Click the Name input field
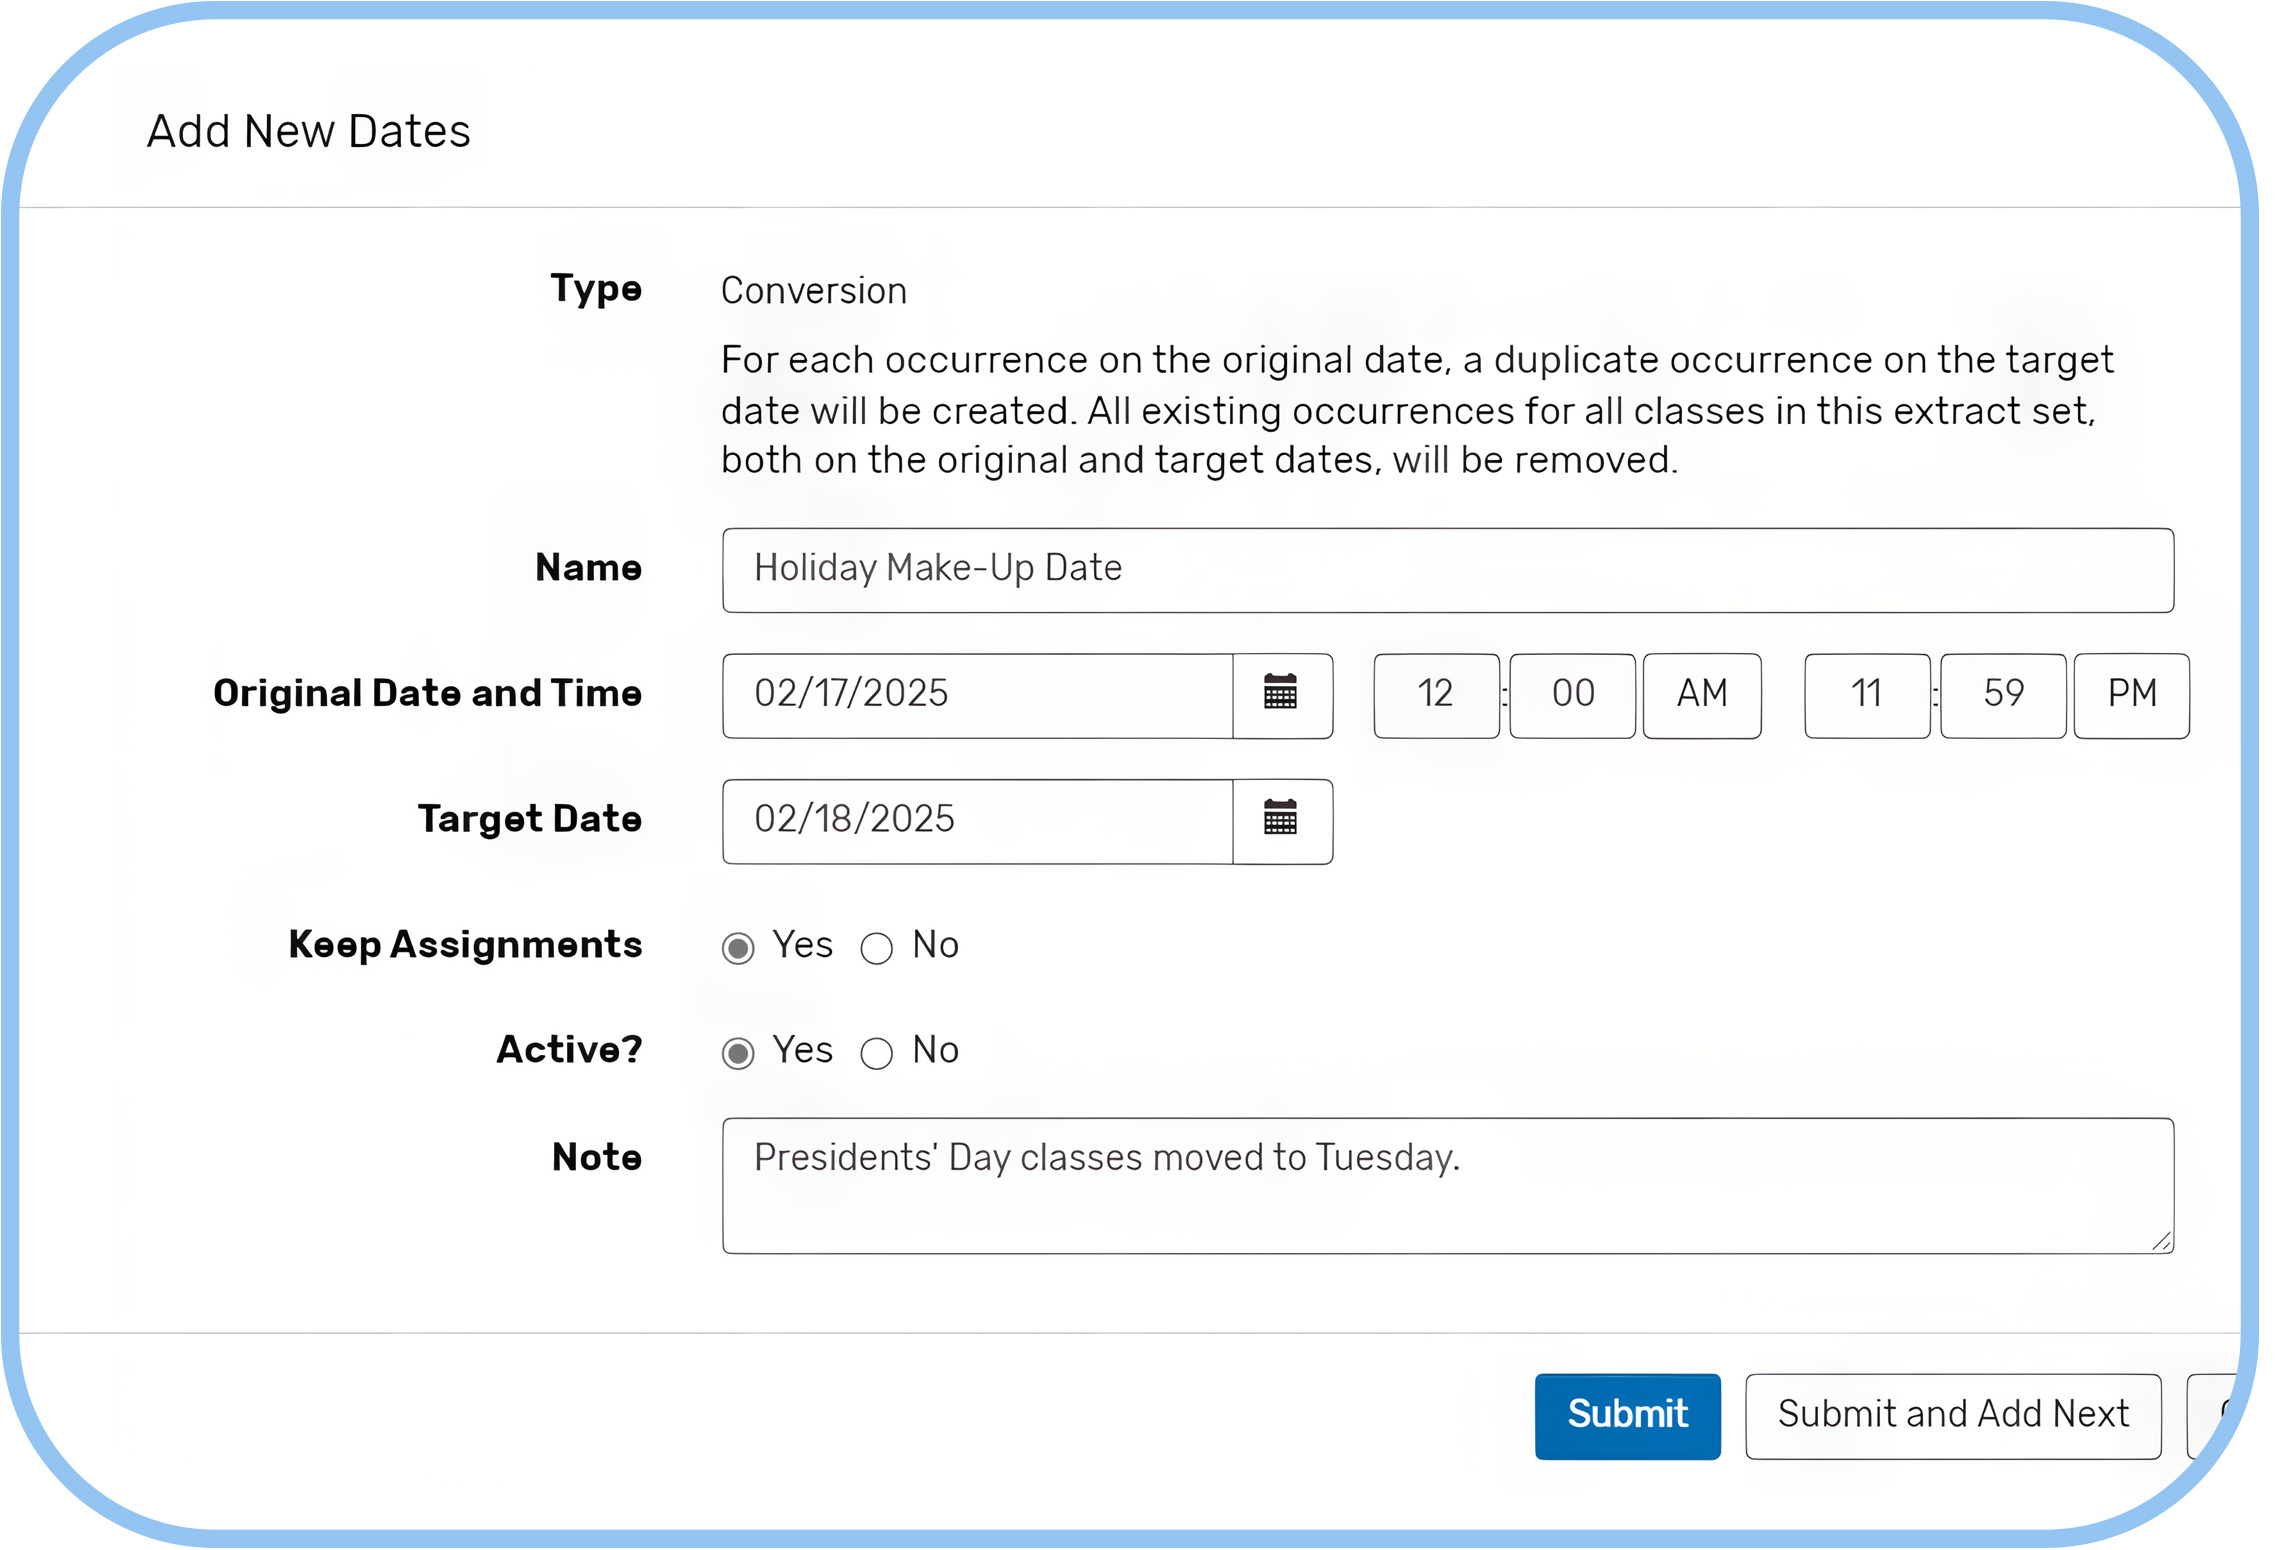Image resolution: width=2279 pixels, height=1550 pixels. click(1446, 570)
